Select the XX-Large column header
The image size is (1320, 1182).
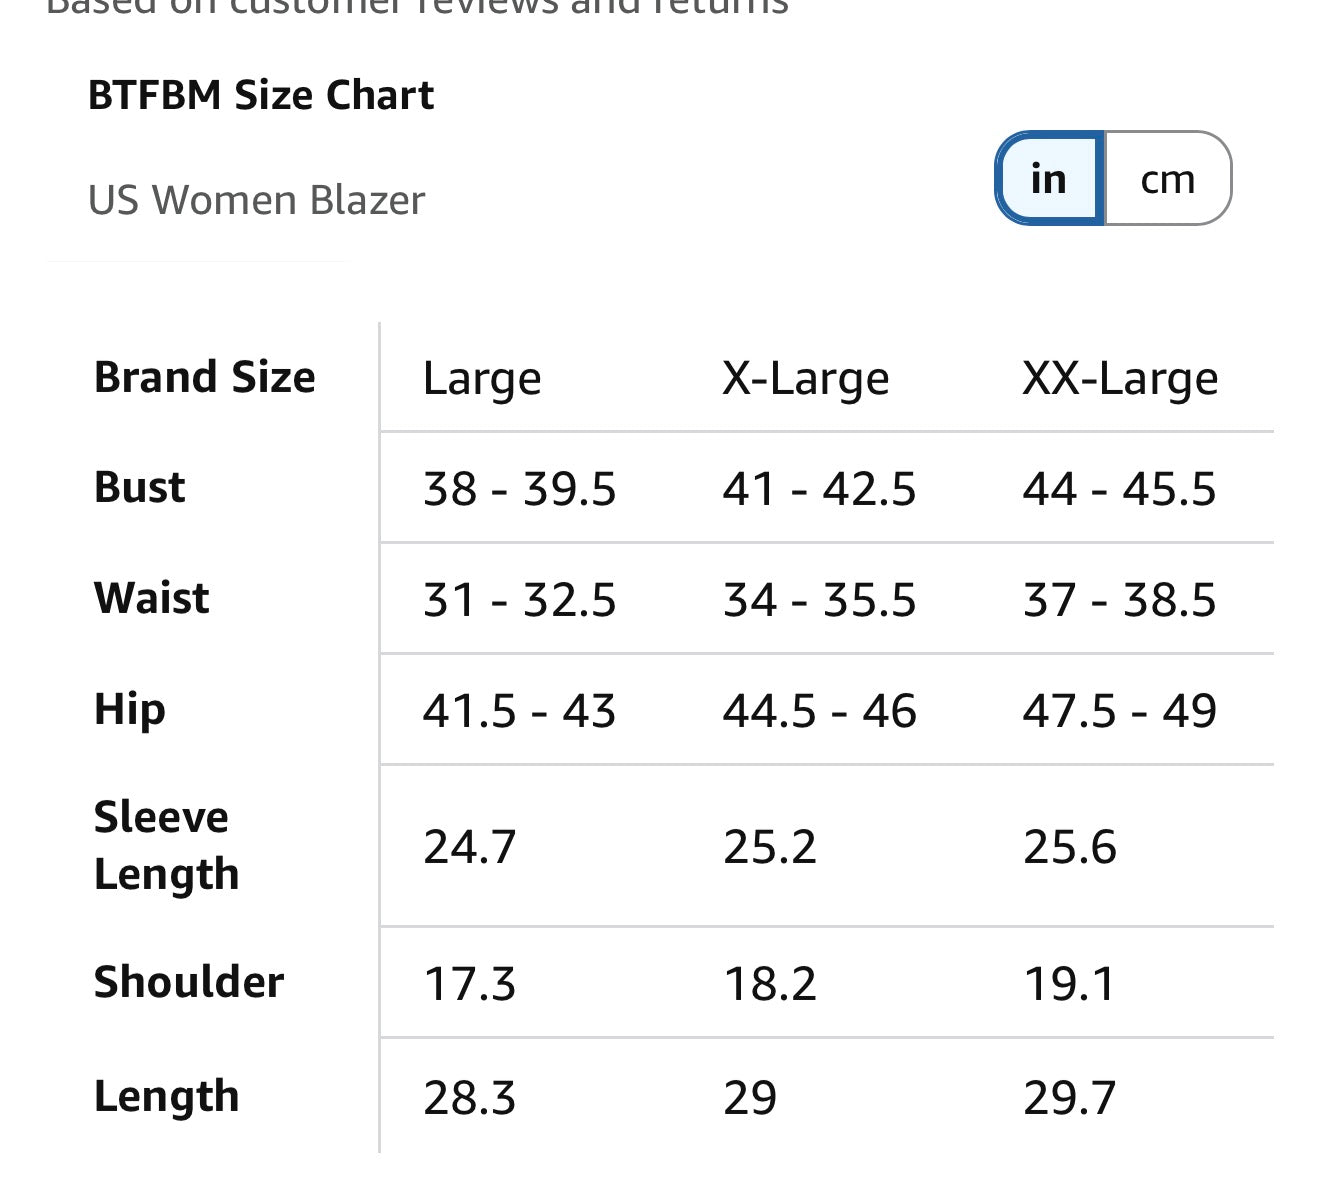(1120, 379)
